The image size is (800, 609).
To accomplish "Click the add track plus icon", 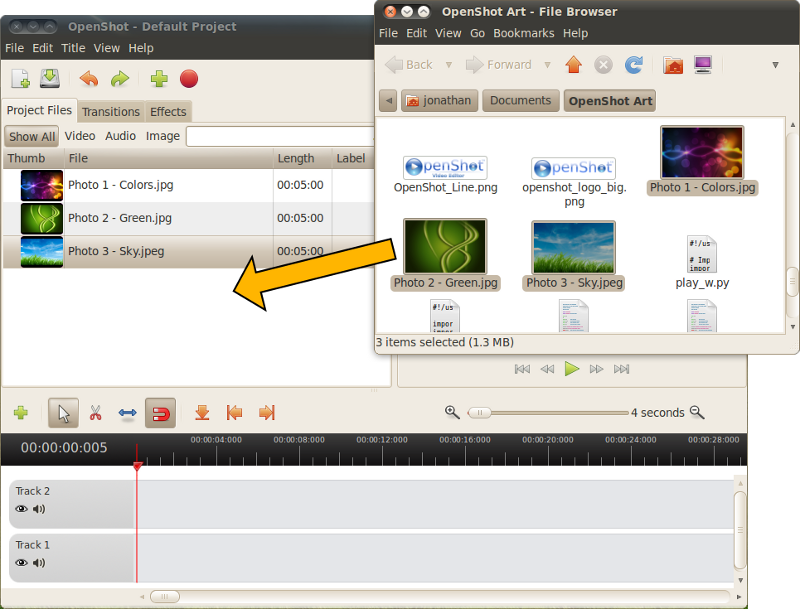I will click(x=20, y=412).
